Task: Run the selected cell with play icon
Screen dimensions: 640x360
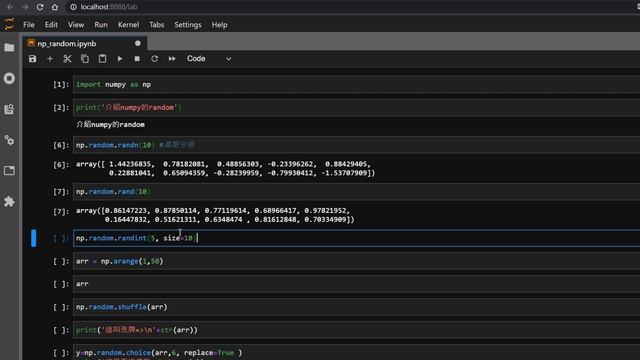Action: (x=120, y=59)
